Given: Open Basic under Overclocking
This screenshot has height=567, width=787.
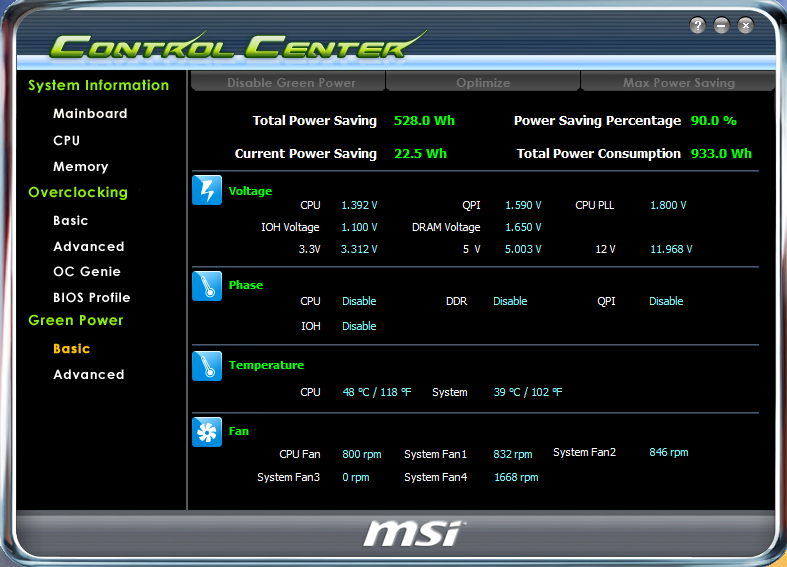Looking at the screenshot, I should click(x=71, y=221).
